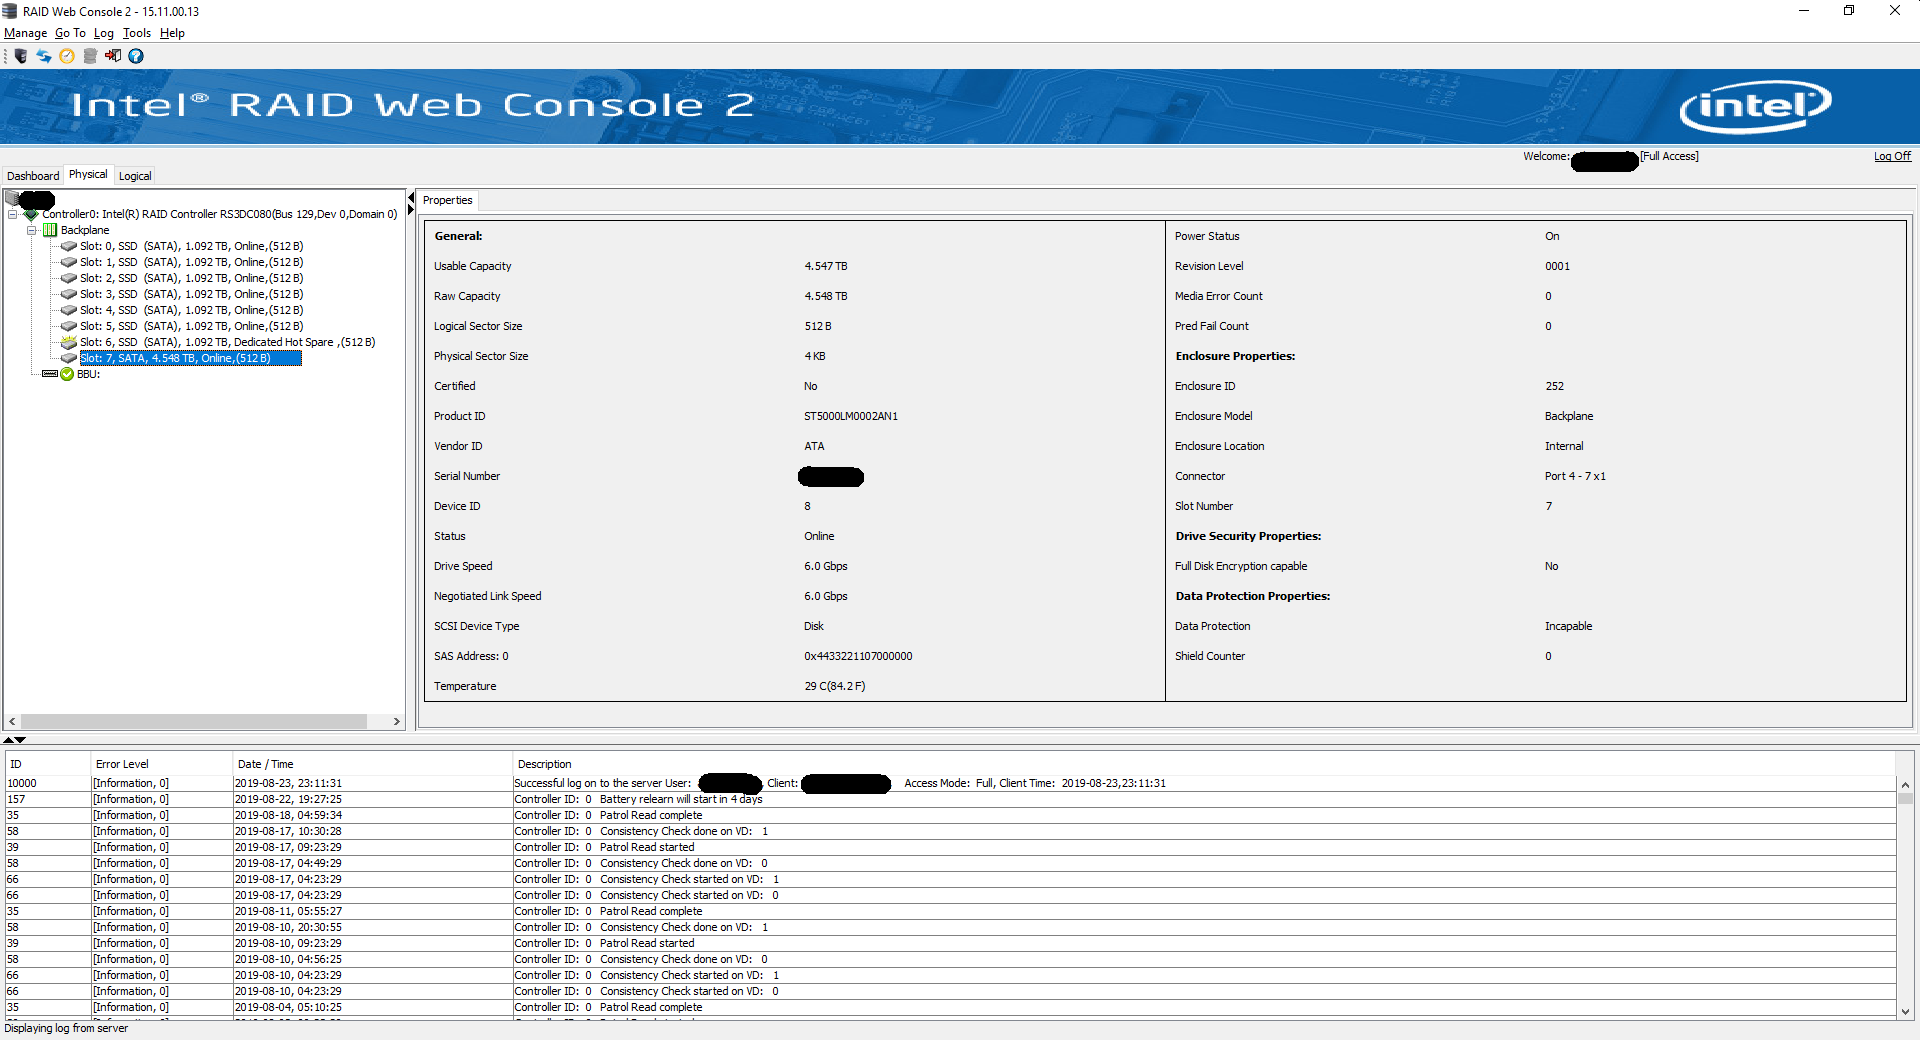Sort log by Date / Time column header
This screenshot has height=1040, width=1920.
pos(373,764)
